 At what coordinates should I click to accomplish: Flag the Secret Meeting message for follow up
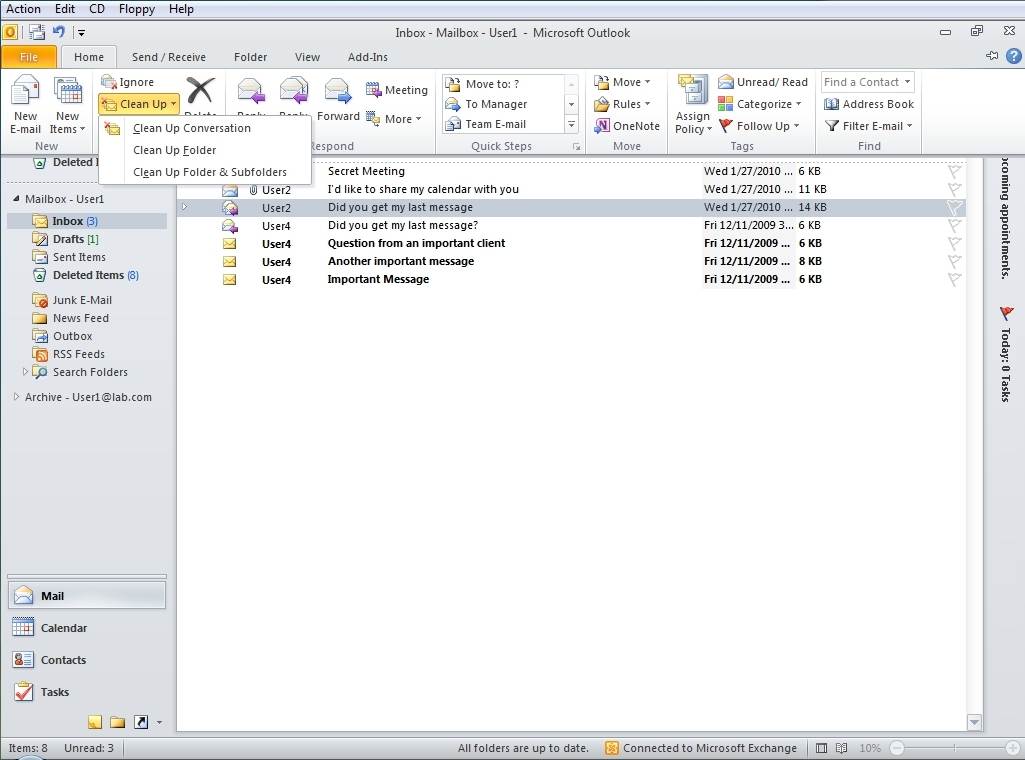953,171
